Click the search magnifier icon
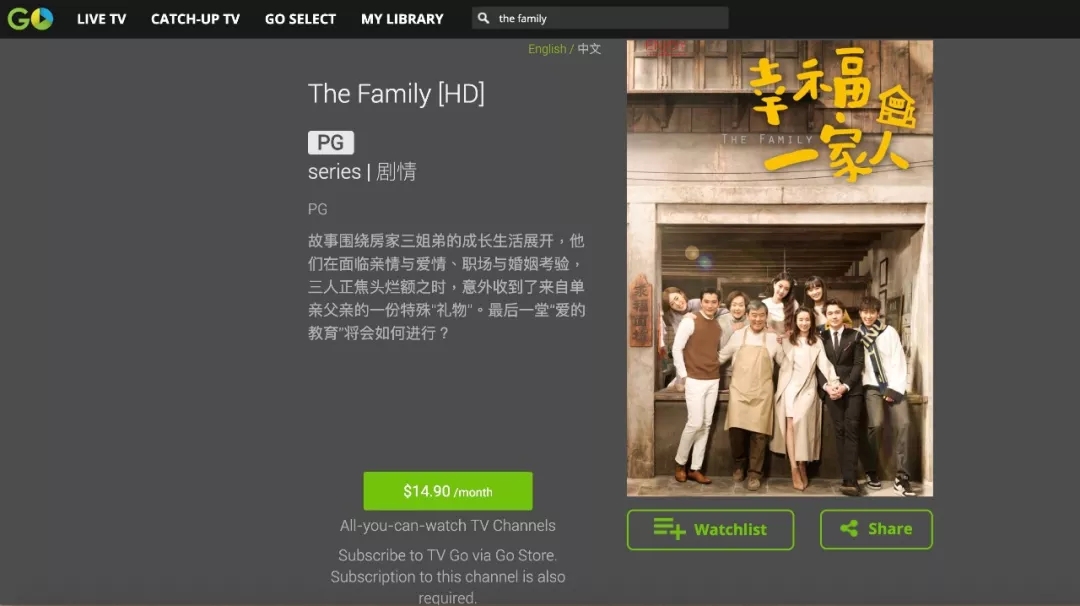Screen dimensions: 1080x606 tap(484, 19)
